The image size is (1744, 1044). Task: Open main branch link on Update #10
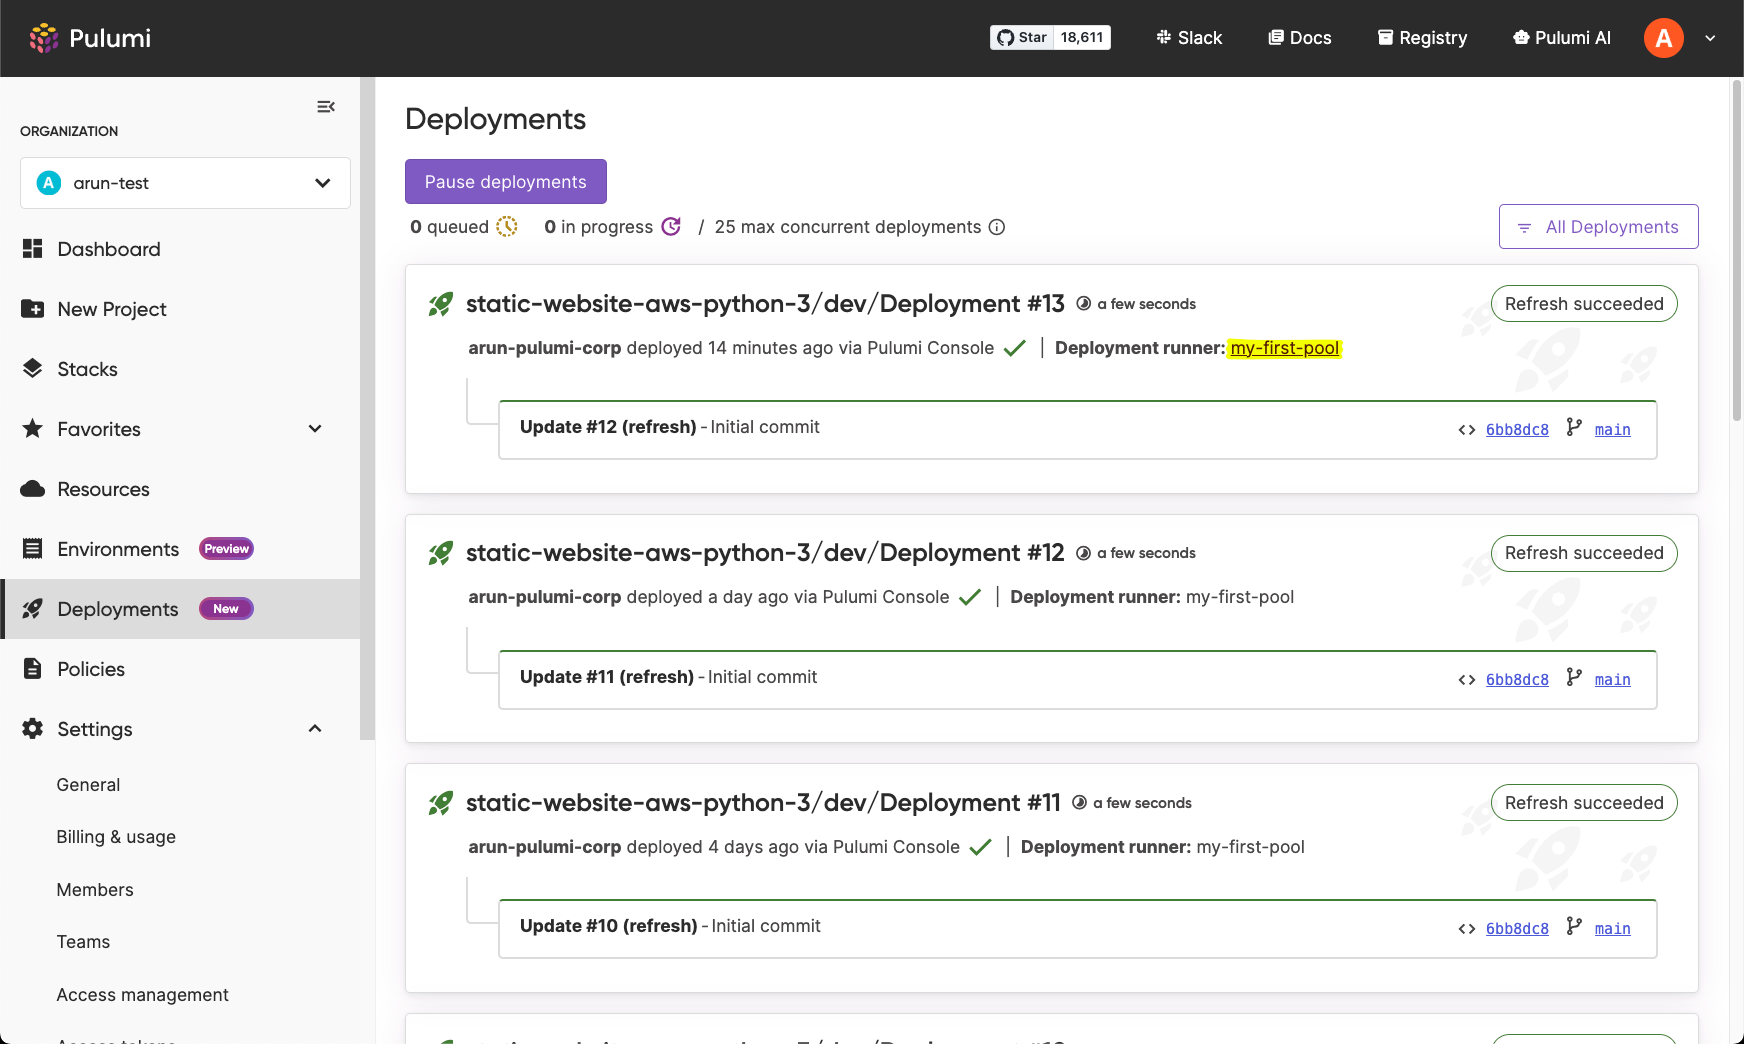(x=1612, y=929)
